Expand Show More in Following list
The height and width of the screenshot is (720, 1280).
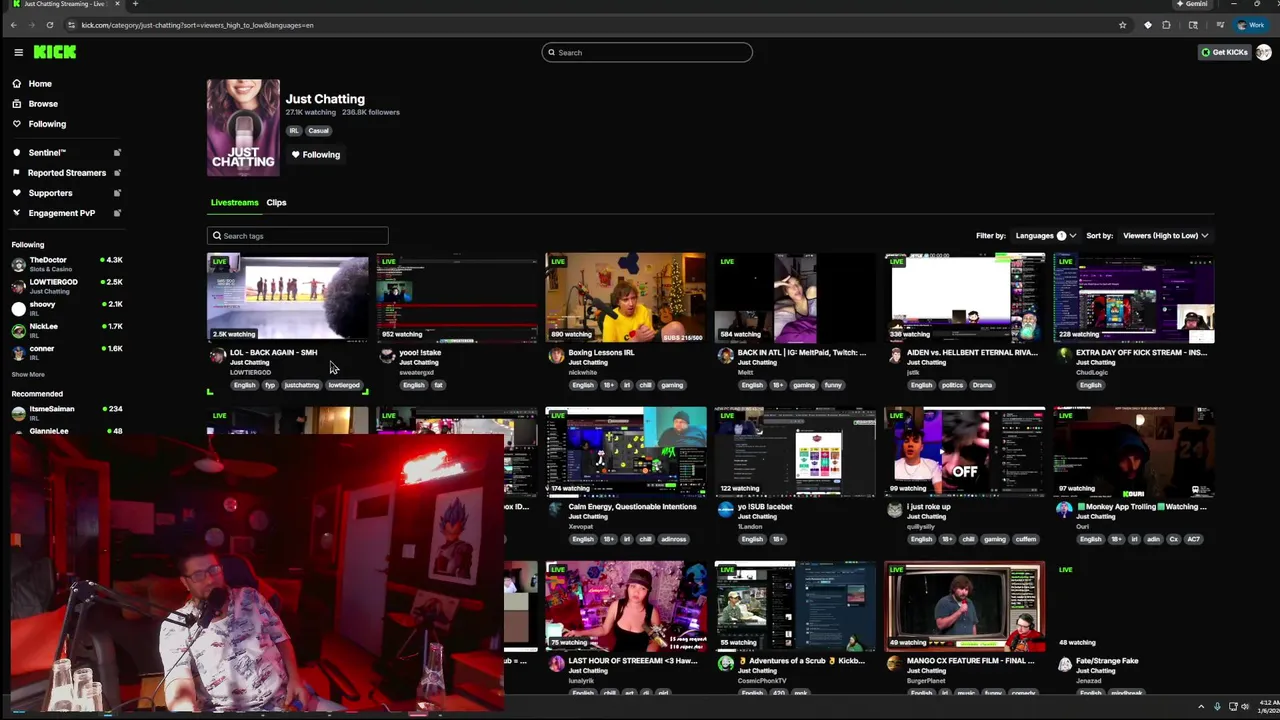(28, 375)
